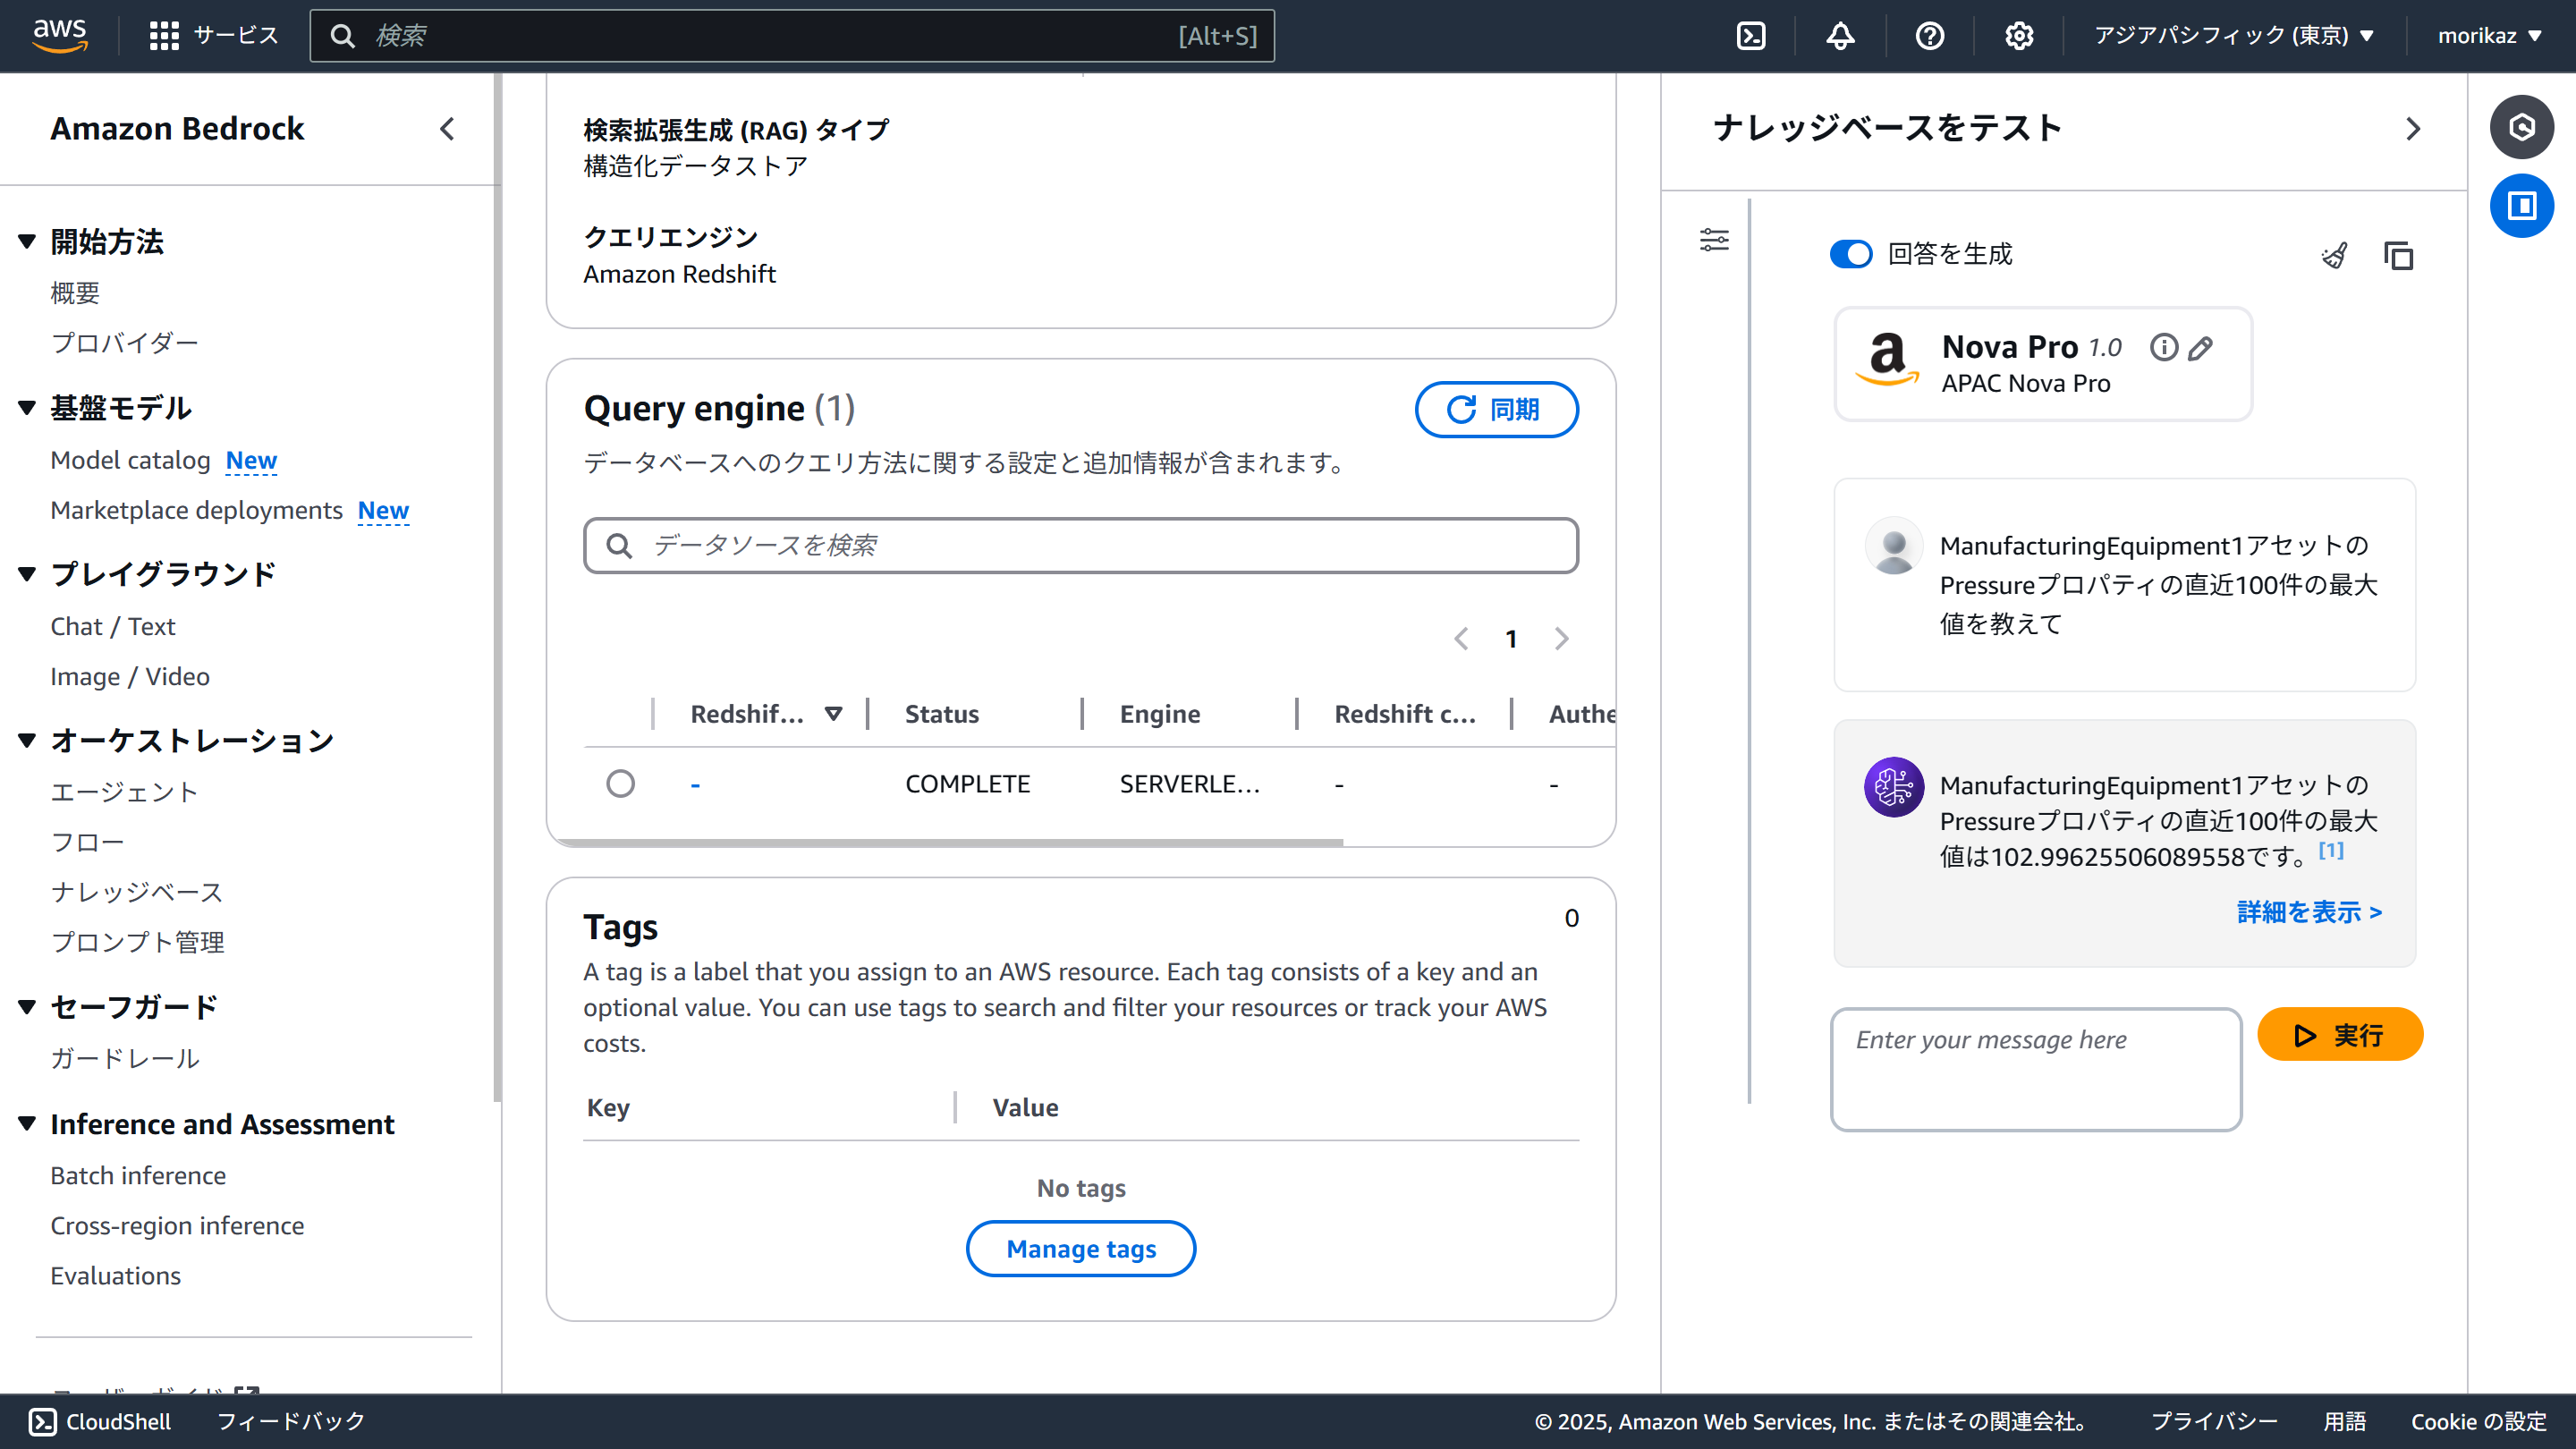The height and width of the screenshot is (1449, 2576).
Task: Open configuration sliders icon in test panel
Action: 1714,240
